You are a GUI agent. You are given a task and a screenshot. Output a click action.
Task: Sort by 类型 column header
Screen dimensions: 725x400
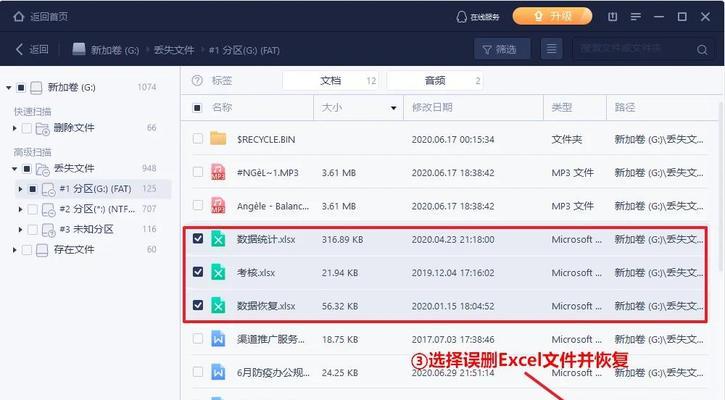coord(562,107)
